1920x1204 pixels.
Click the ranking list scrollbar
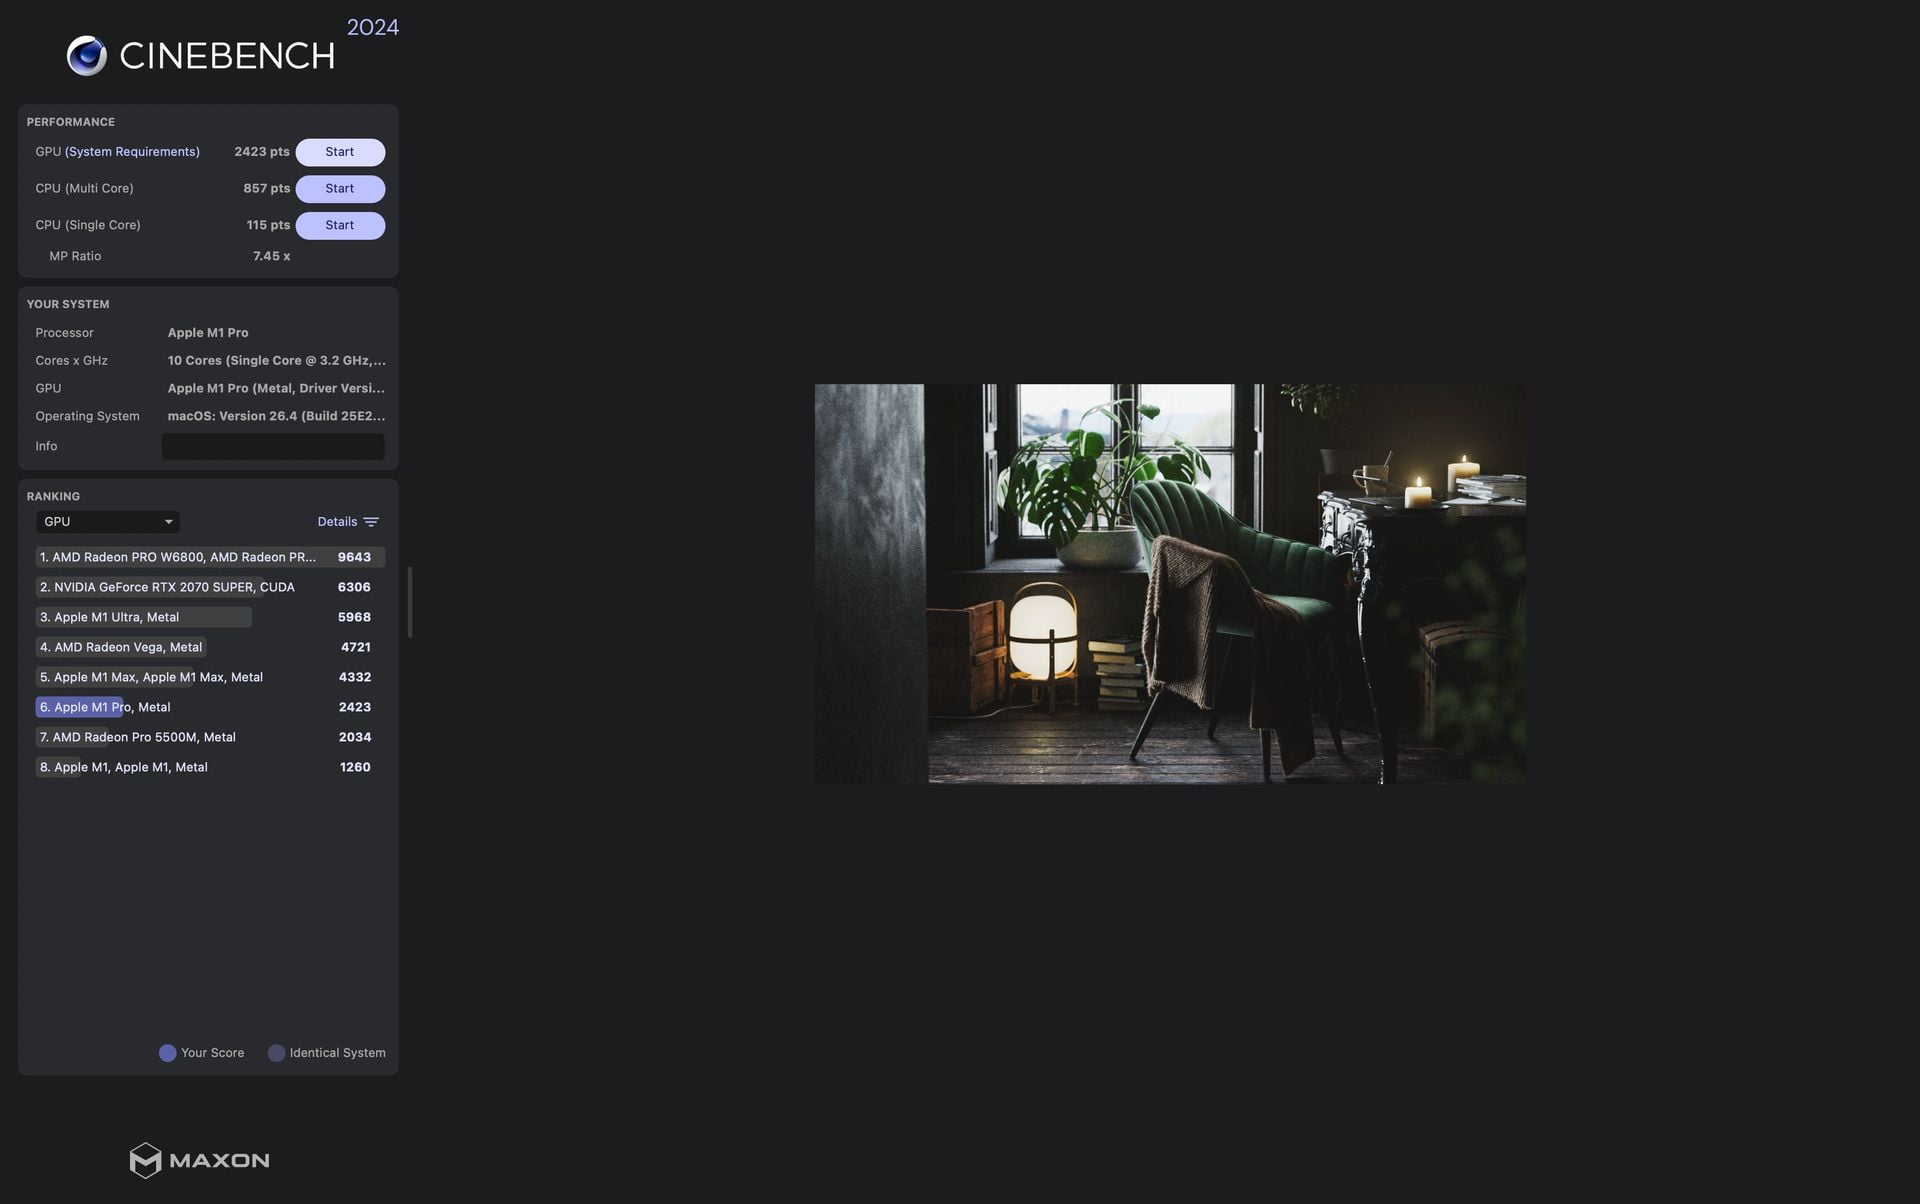tap(410, 602)
